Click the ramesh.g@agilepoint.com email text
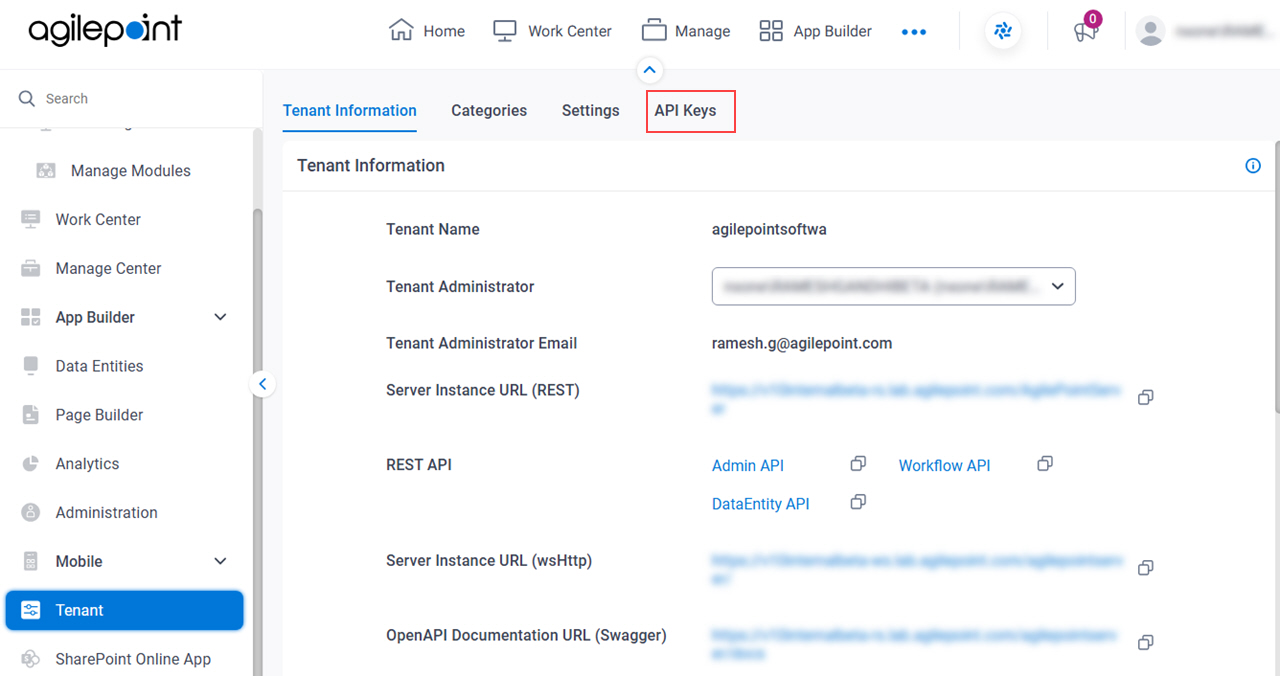 click(x=802, y=343)
